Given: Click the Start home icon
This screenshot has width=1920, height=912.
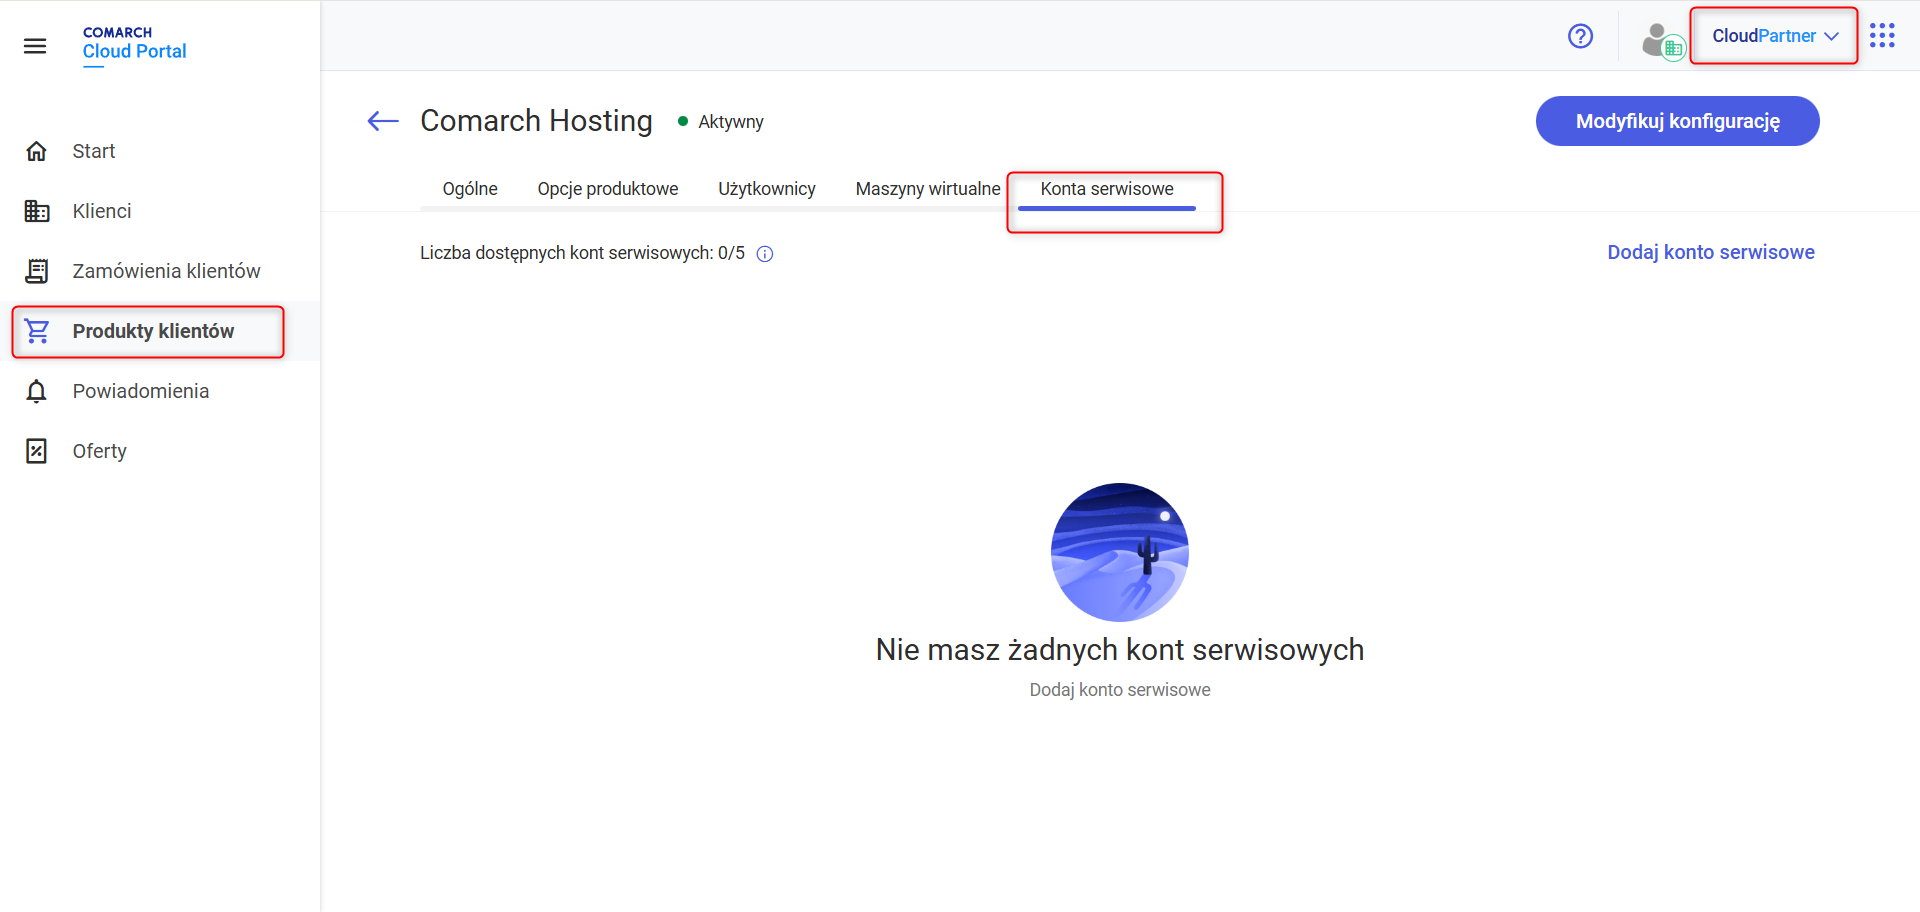Looking at the screenshot, I should click(37, 151).
